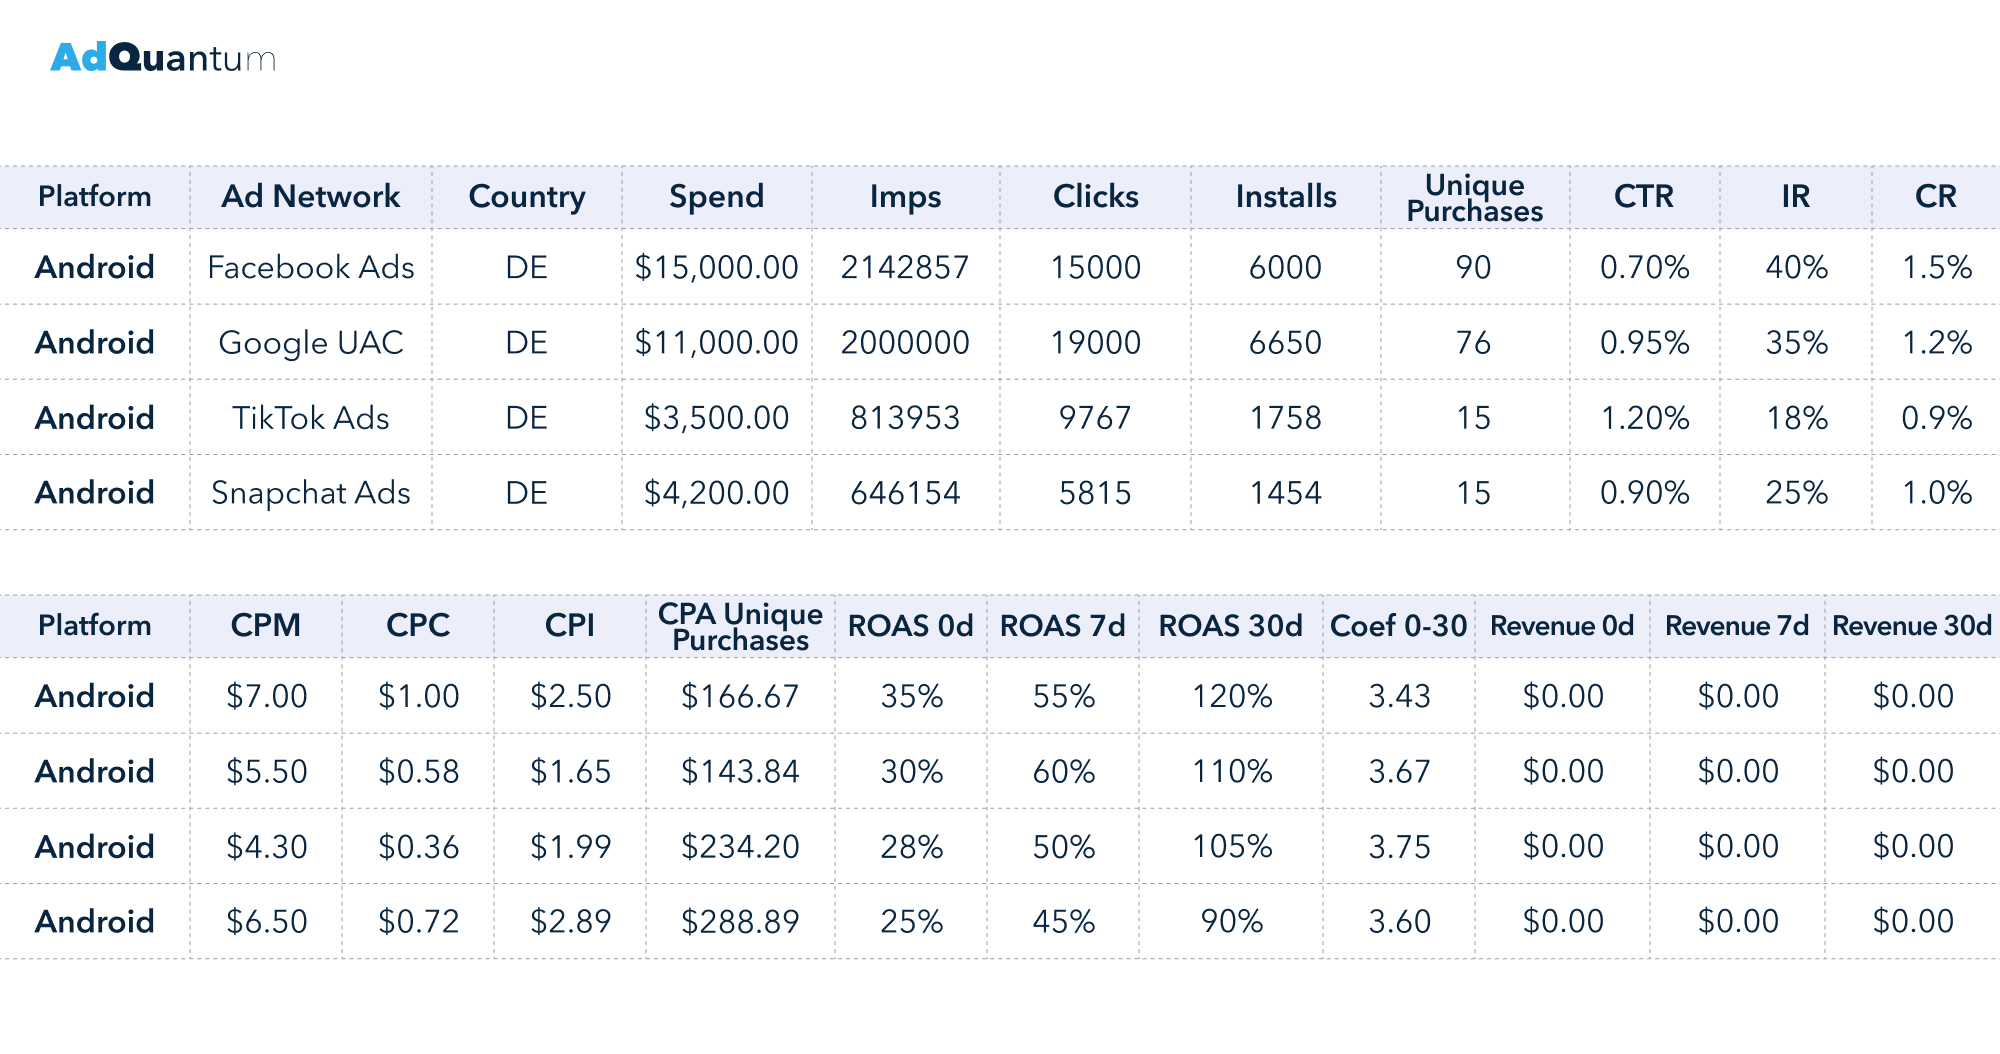Screen dimensions: 2000x1054
Task: Click the 1454 installs cell
Action: click(x=1286, y=493)
